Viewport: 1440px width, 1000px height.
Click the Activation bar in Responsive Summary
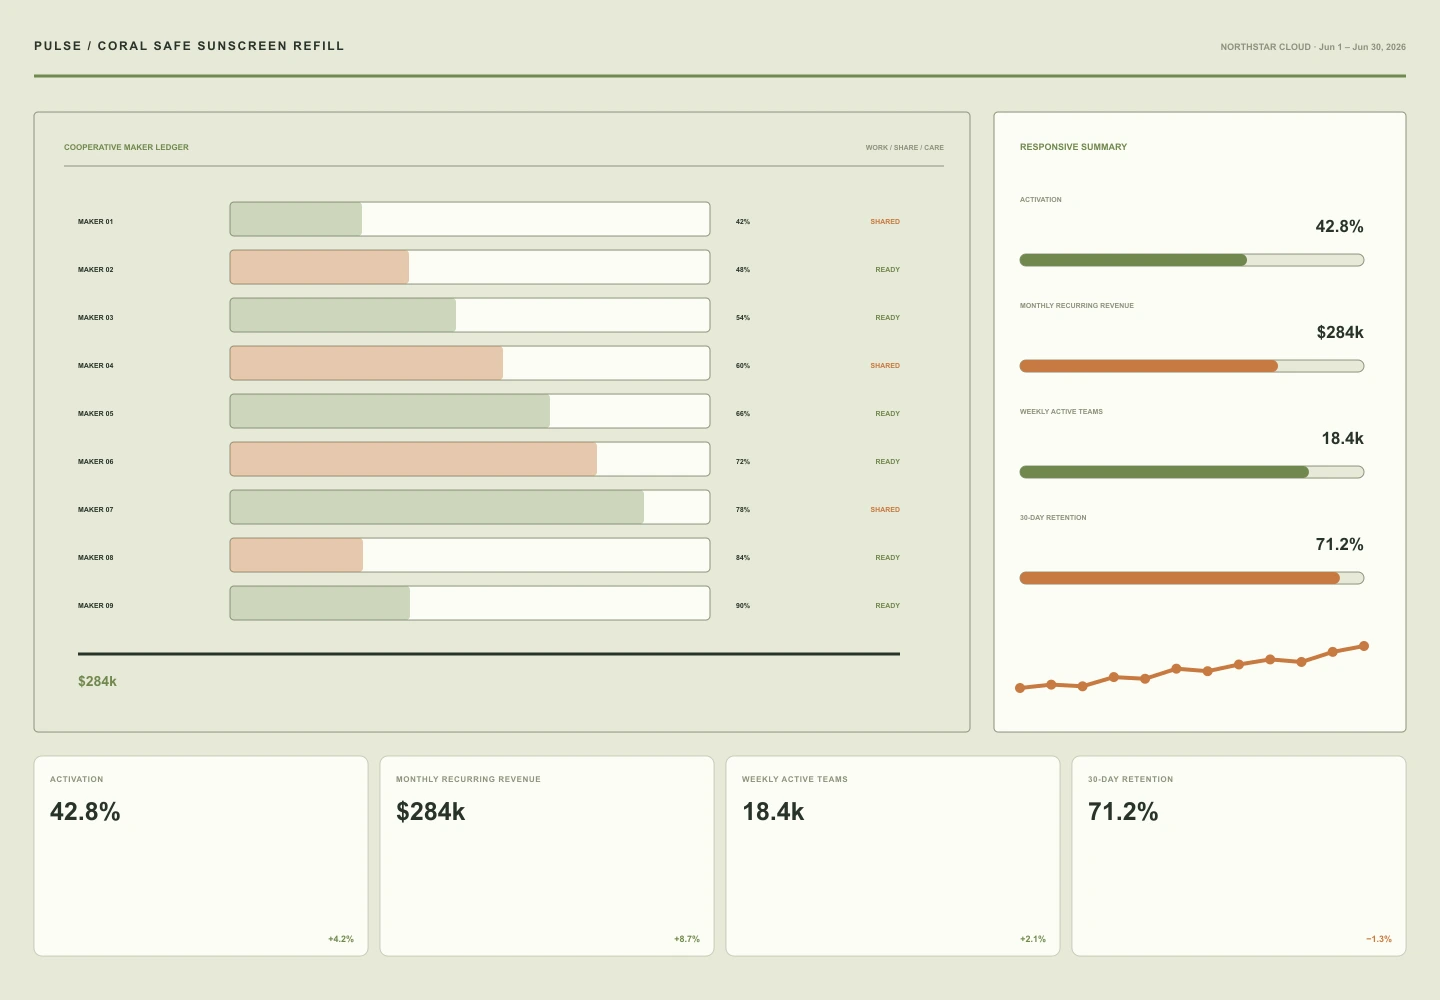[x=1192, y=260]
